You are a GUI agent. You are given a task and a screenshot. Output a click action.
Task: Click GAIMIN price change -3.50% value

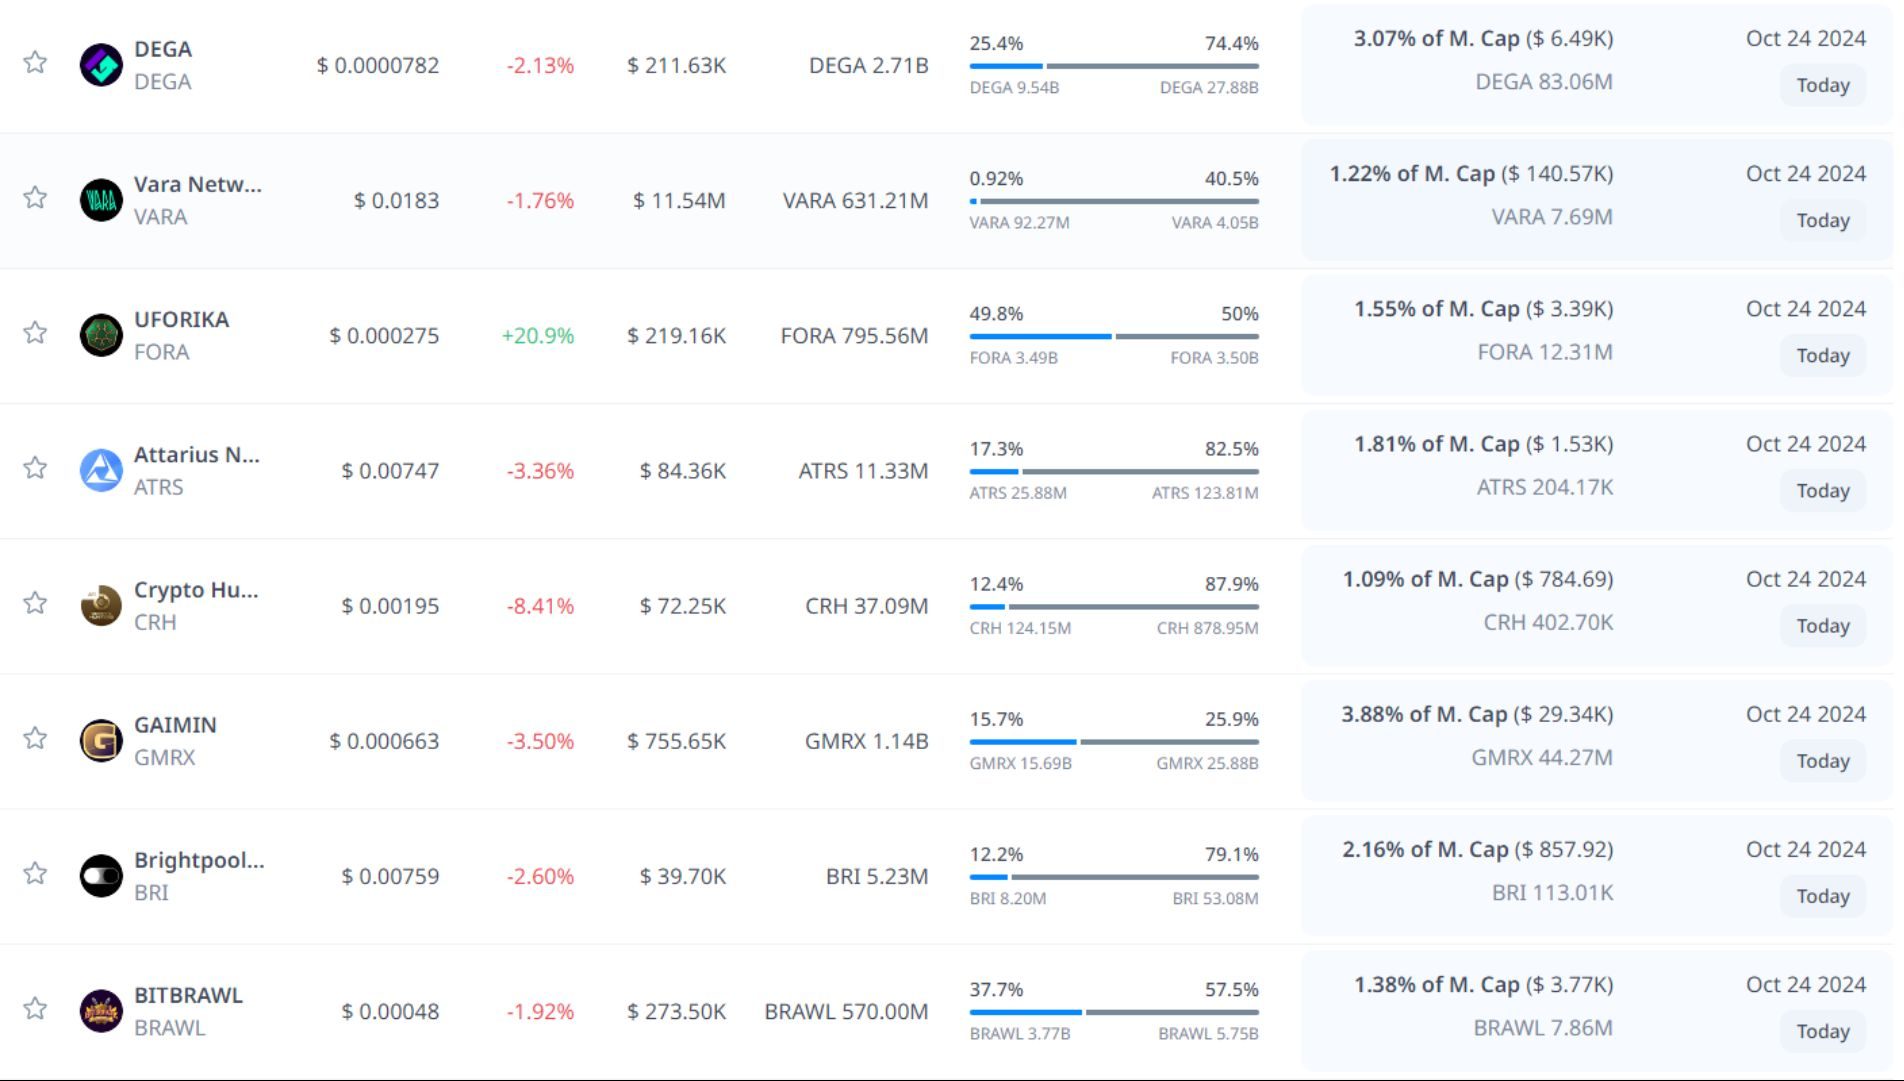click(540, 741)
